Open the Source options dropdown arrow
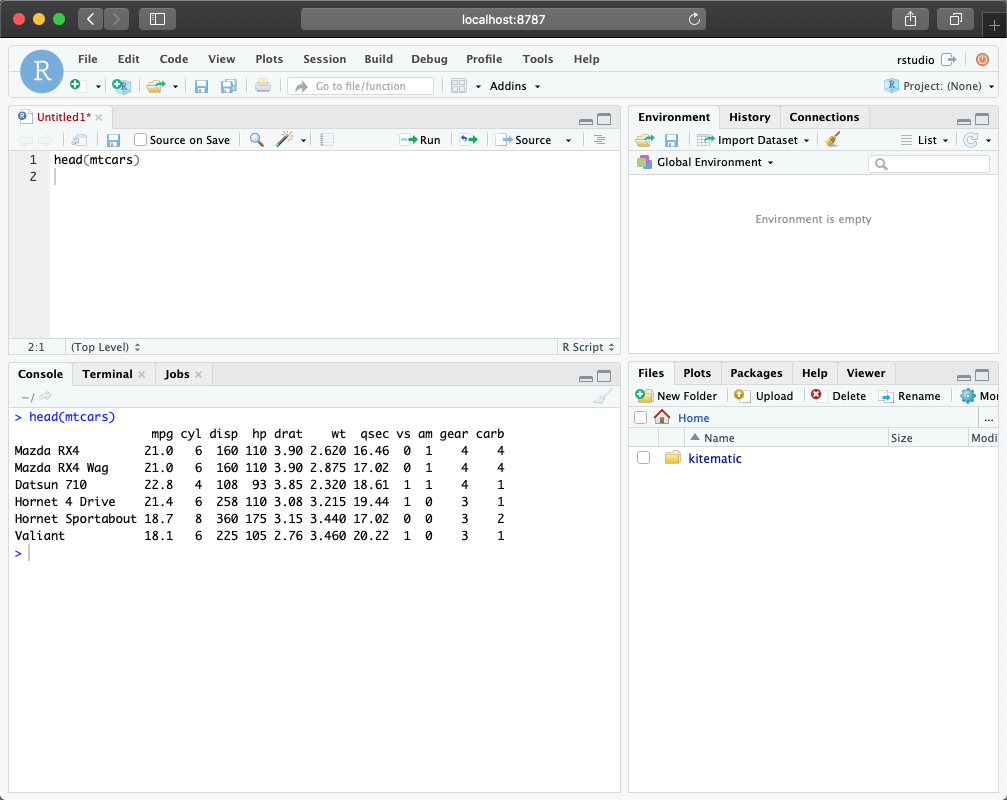Screen dimensions: 1007x800 tap(568, 140)
